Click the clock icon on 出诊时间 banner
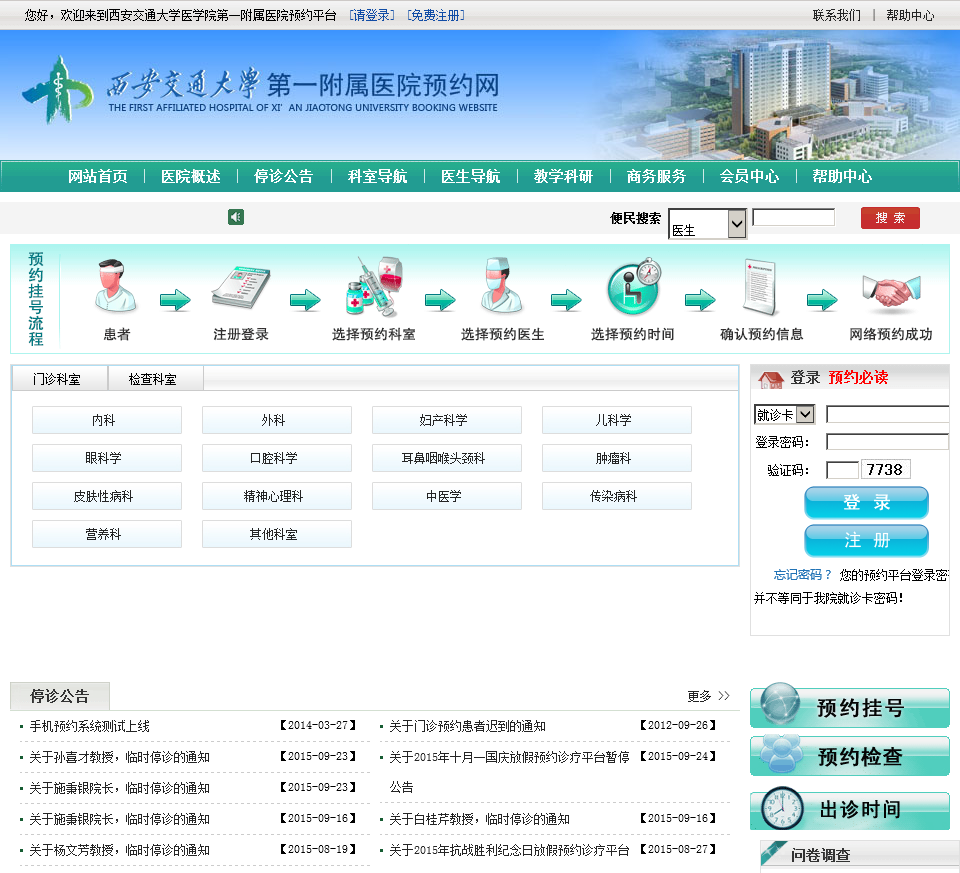Viewport: 960px width, 873px height. pyautogui.click(x=782, y=809)
